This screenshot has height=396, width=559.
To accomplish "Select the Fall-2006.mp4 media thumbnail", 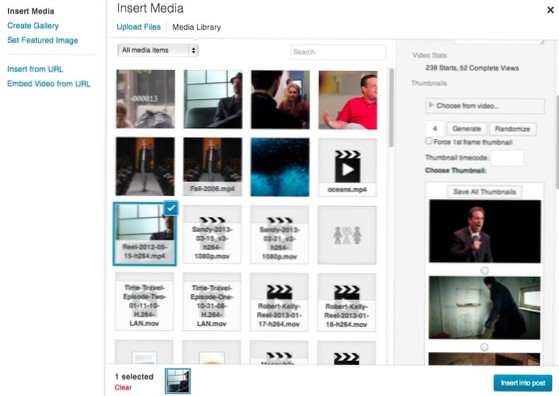I will 212,167.
